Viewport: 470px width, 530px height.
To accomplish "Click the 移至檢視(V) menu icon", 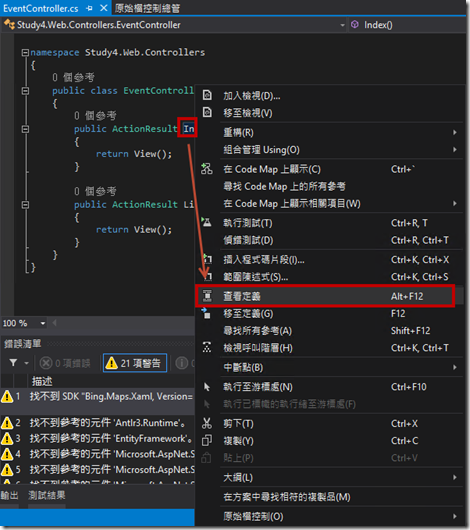I will 207,112.
